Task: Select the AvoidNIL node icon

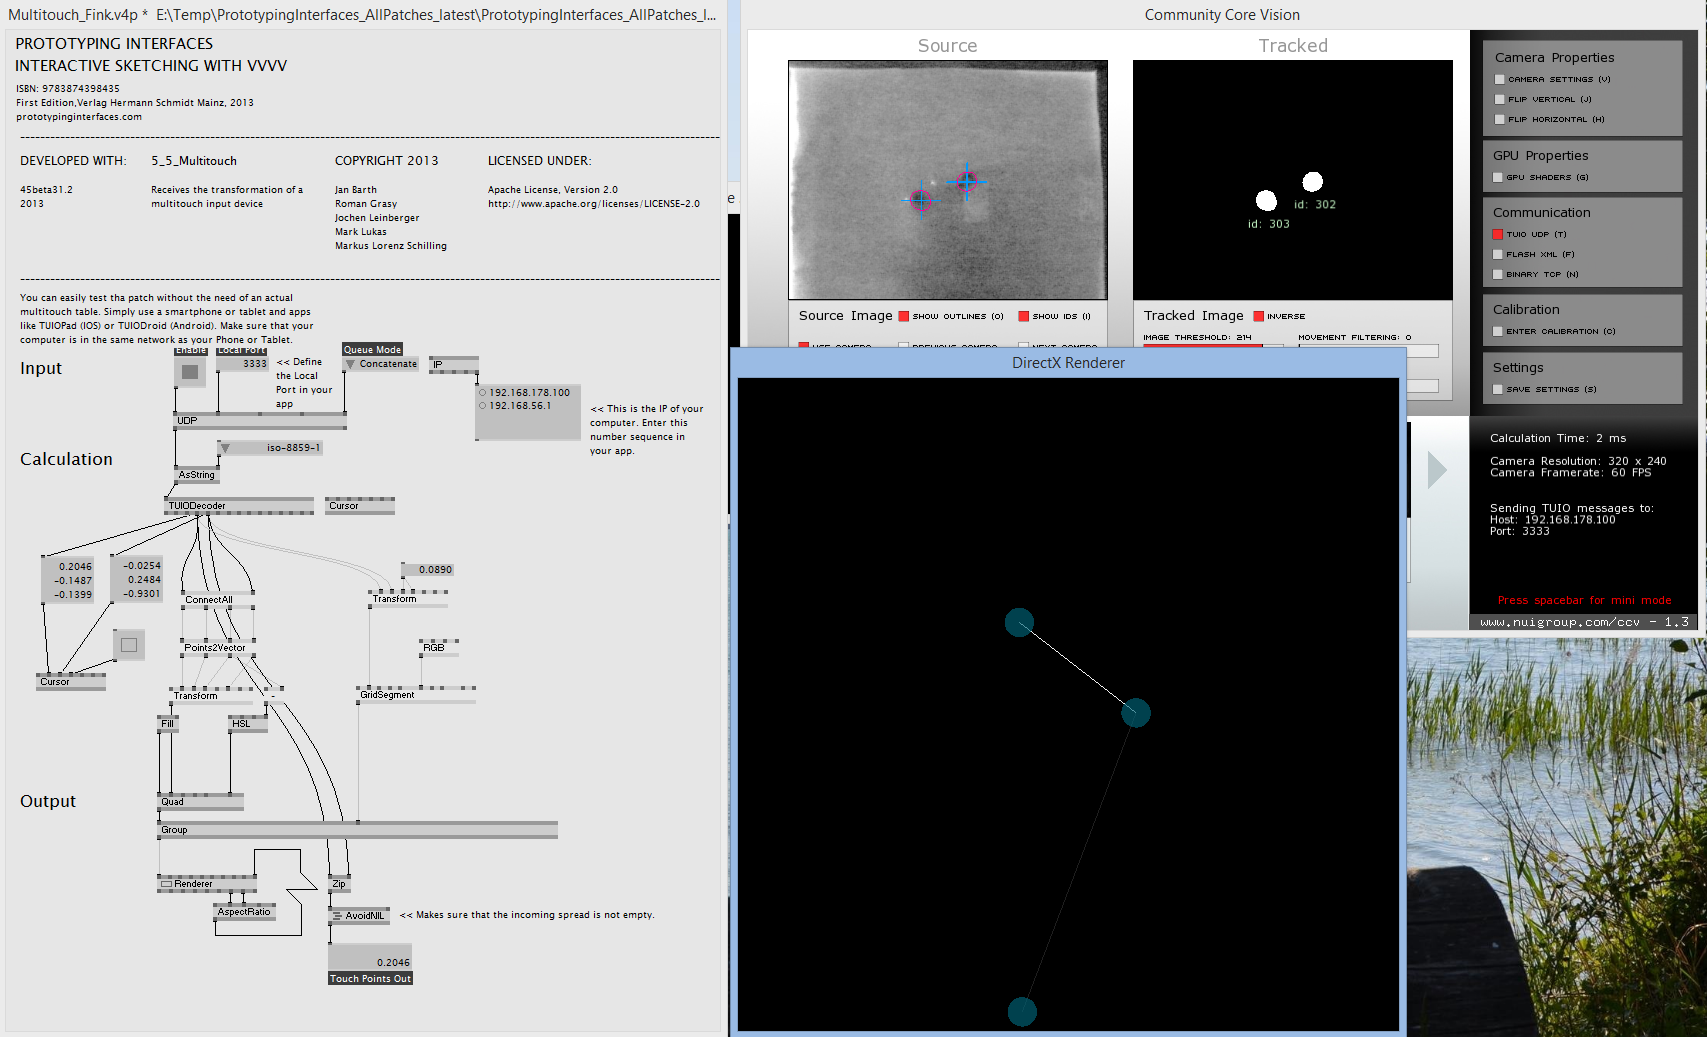Action: coord(337,916)
